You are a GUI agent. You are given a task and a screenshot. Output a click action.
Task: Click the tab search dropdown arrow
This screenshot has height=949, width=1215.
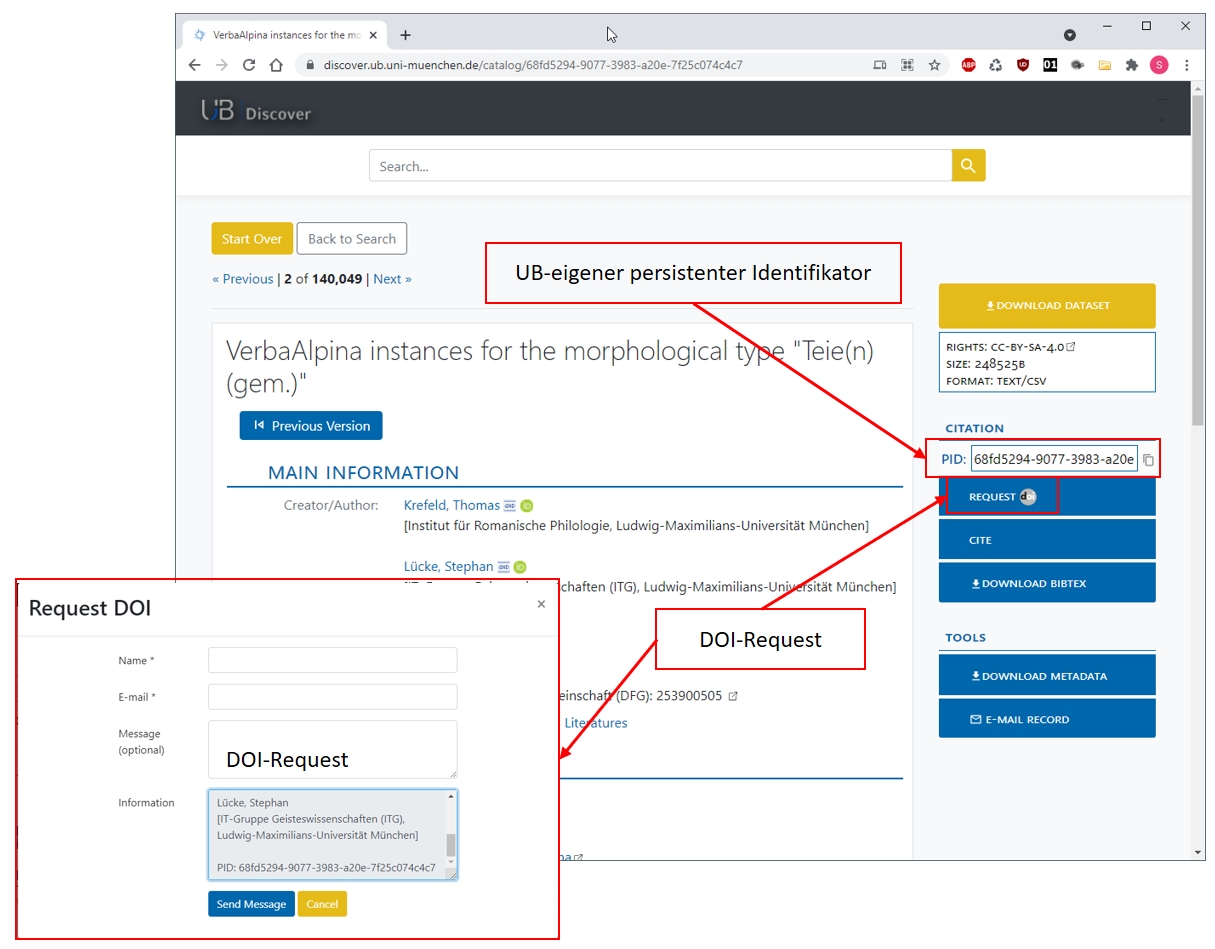(1069, 35)
